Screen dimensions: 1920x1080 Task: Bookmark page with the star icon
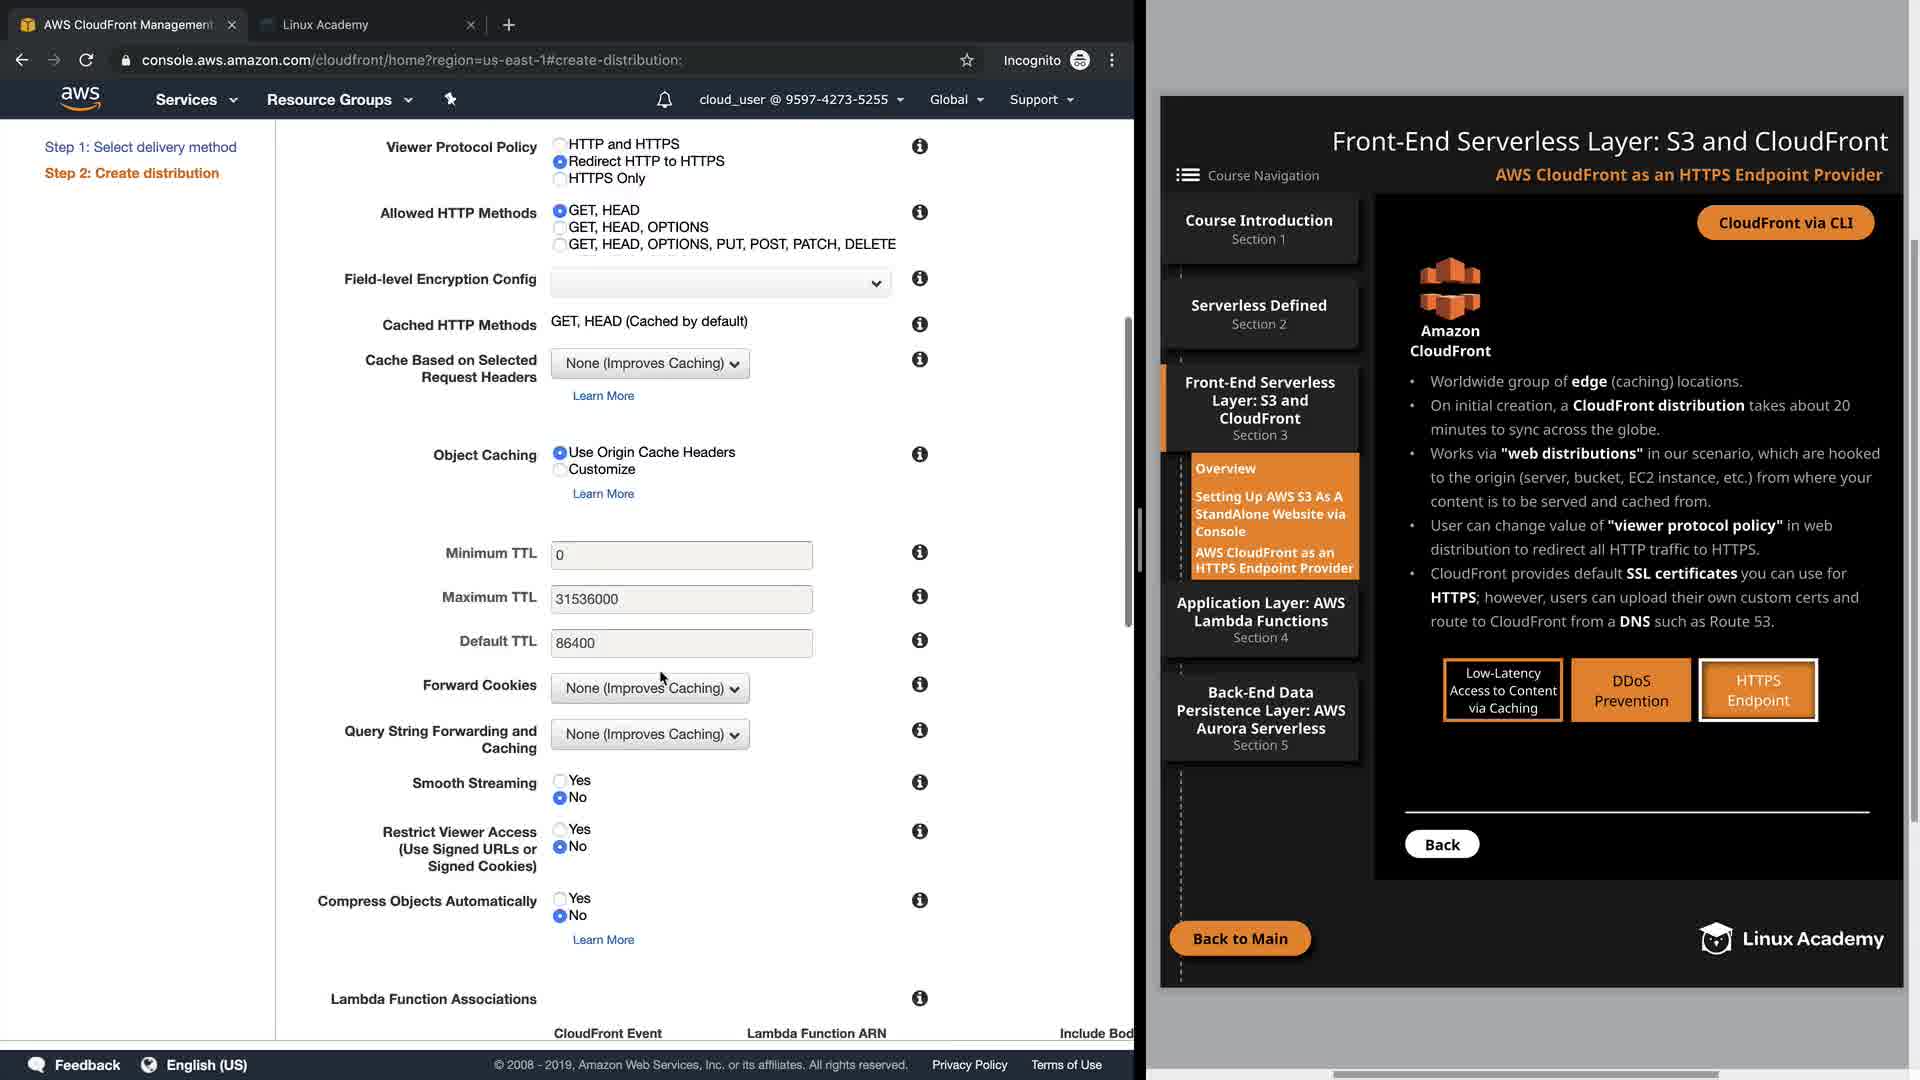click(x=966, y=60)
